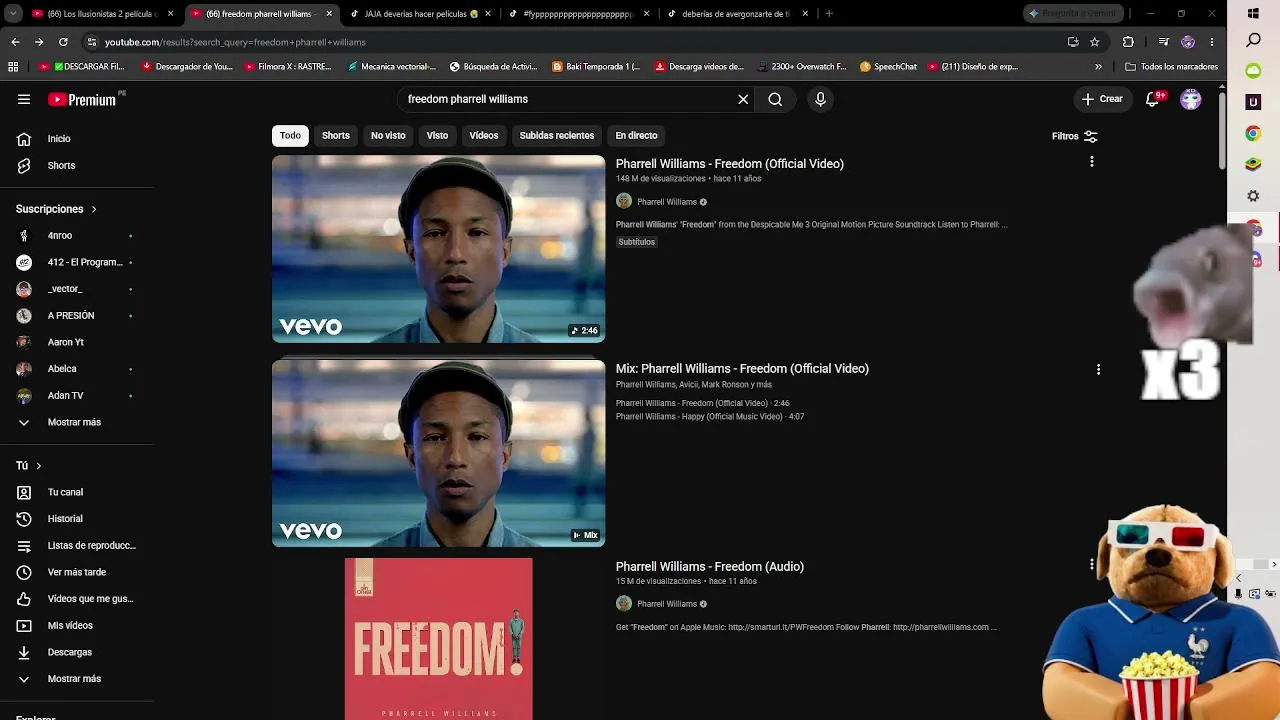The width and height of the screenshot is (1280, 720).
Task: Open the tab search dropdown arrow
Action: (x=13, y=14)
